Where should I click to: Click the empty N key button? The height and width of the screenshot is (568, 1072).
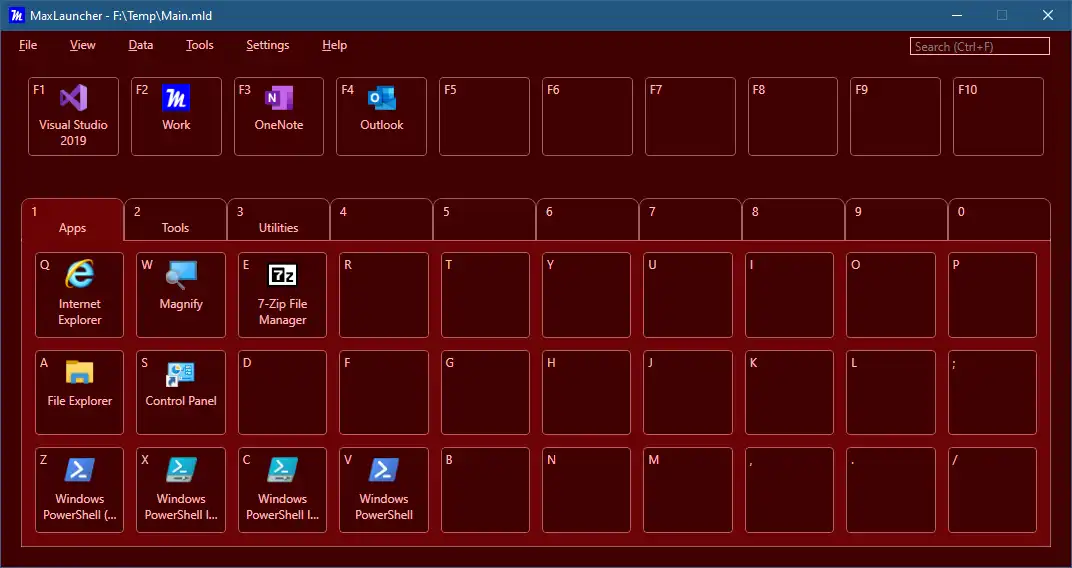[x=587, y=490]
